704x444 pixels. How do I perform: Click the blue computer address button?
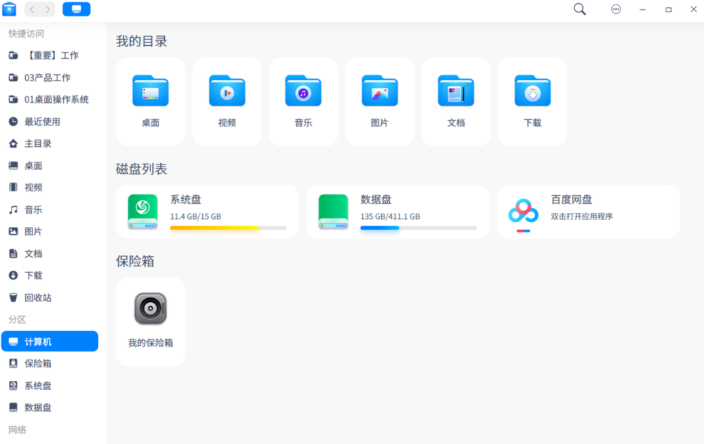coord(76,9)
